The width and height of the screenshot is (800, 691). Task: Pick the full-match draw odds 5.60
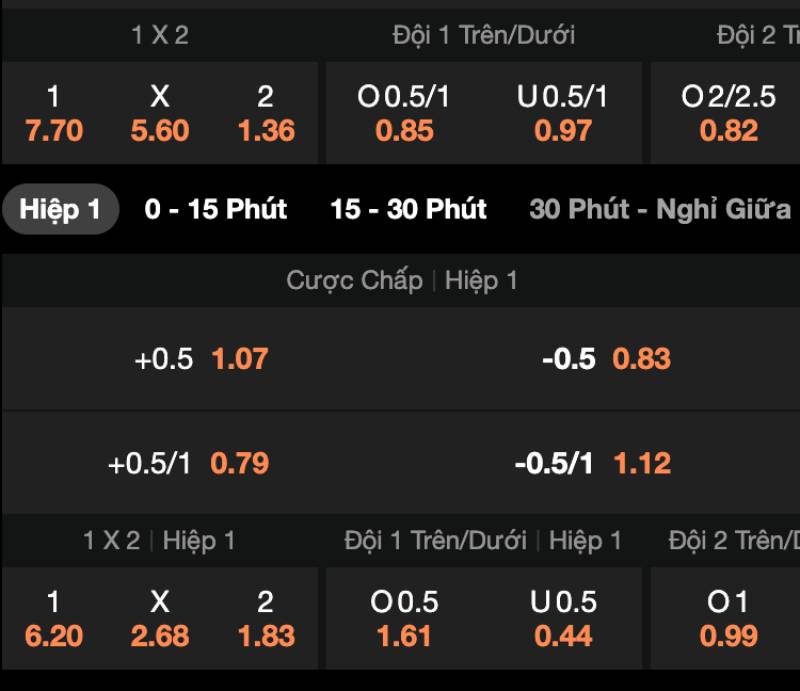coord(159,114)
